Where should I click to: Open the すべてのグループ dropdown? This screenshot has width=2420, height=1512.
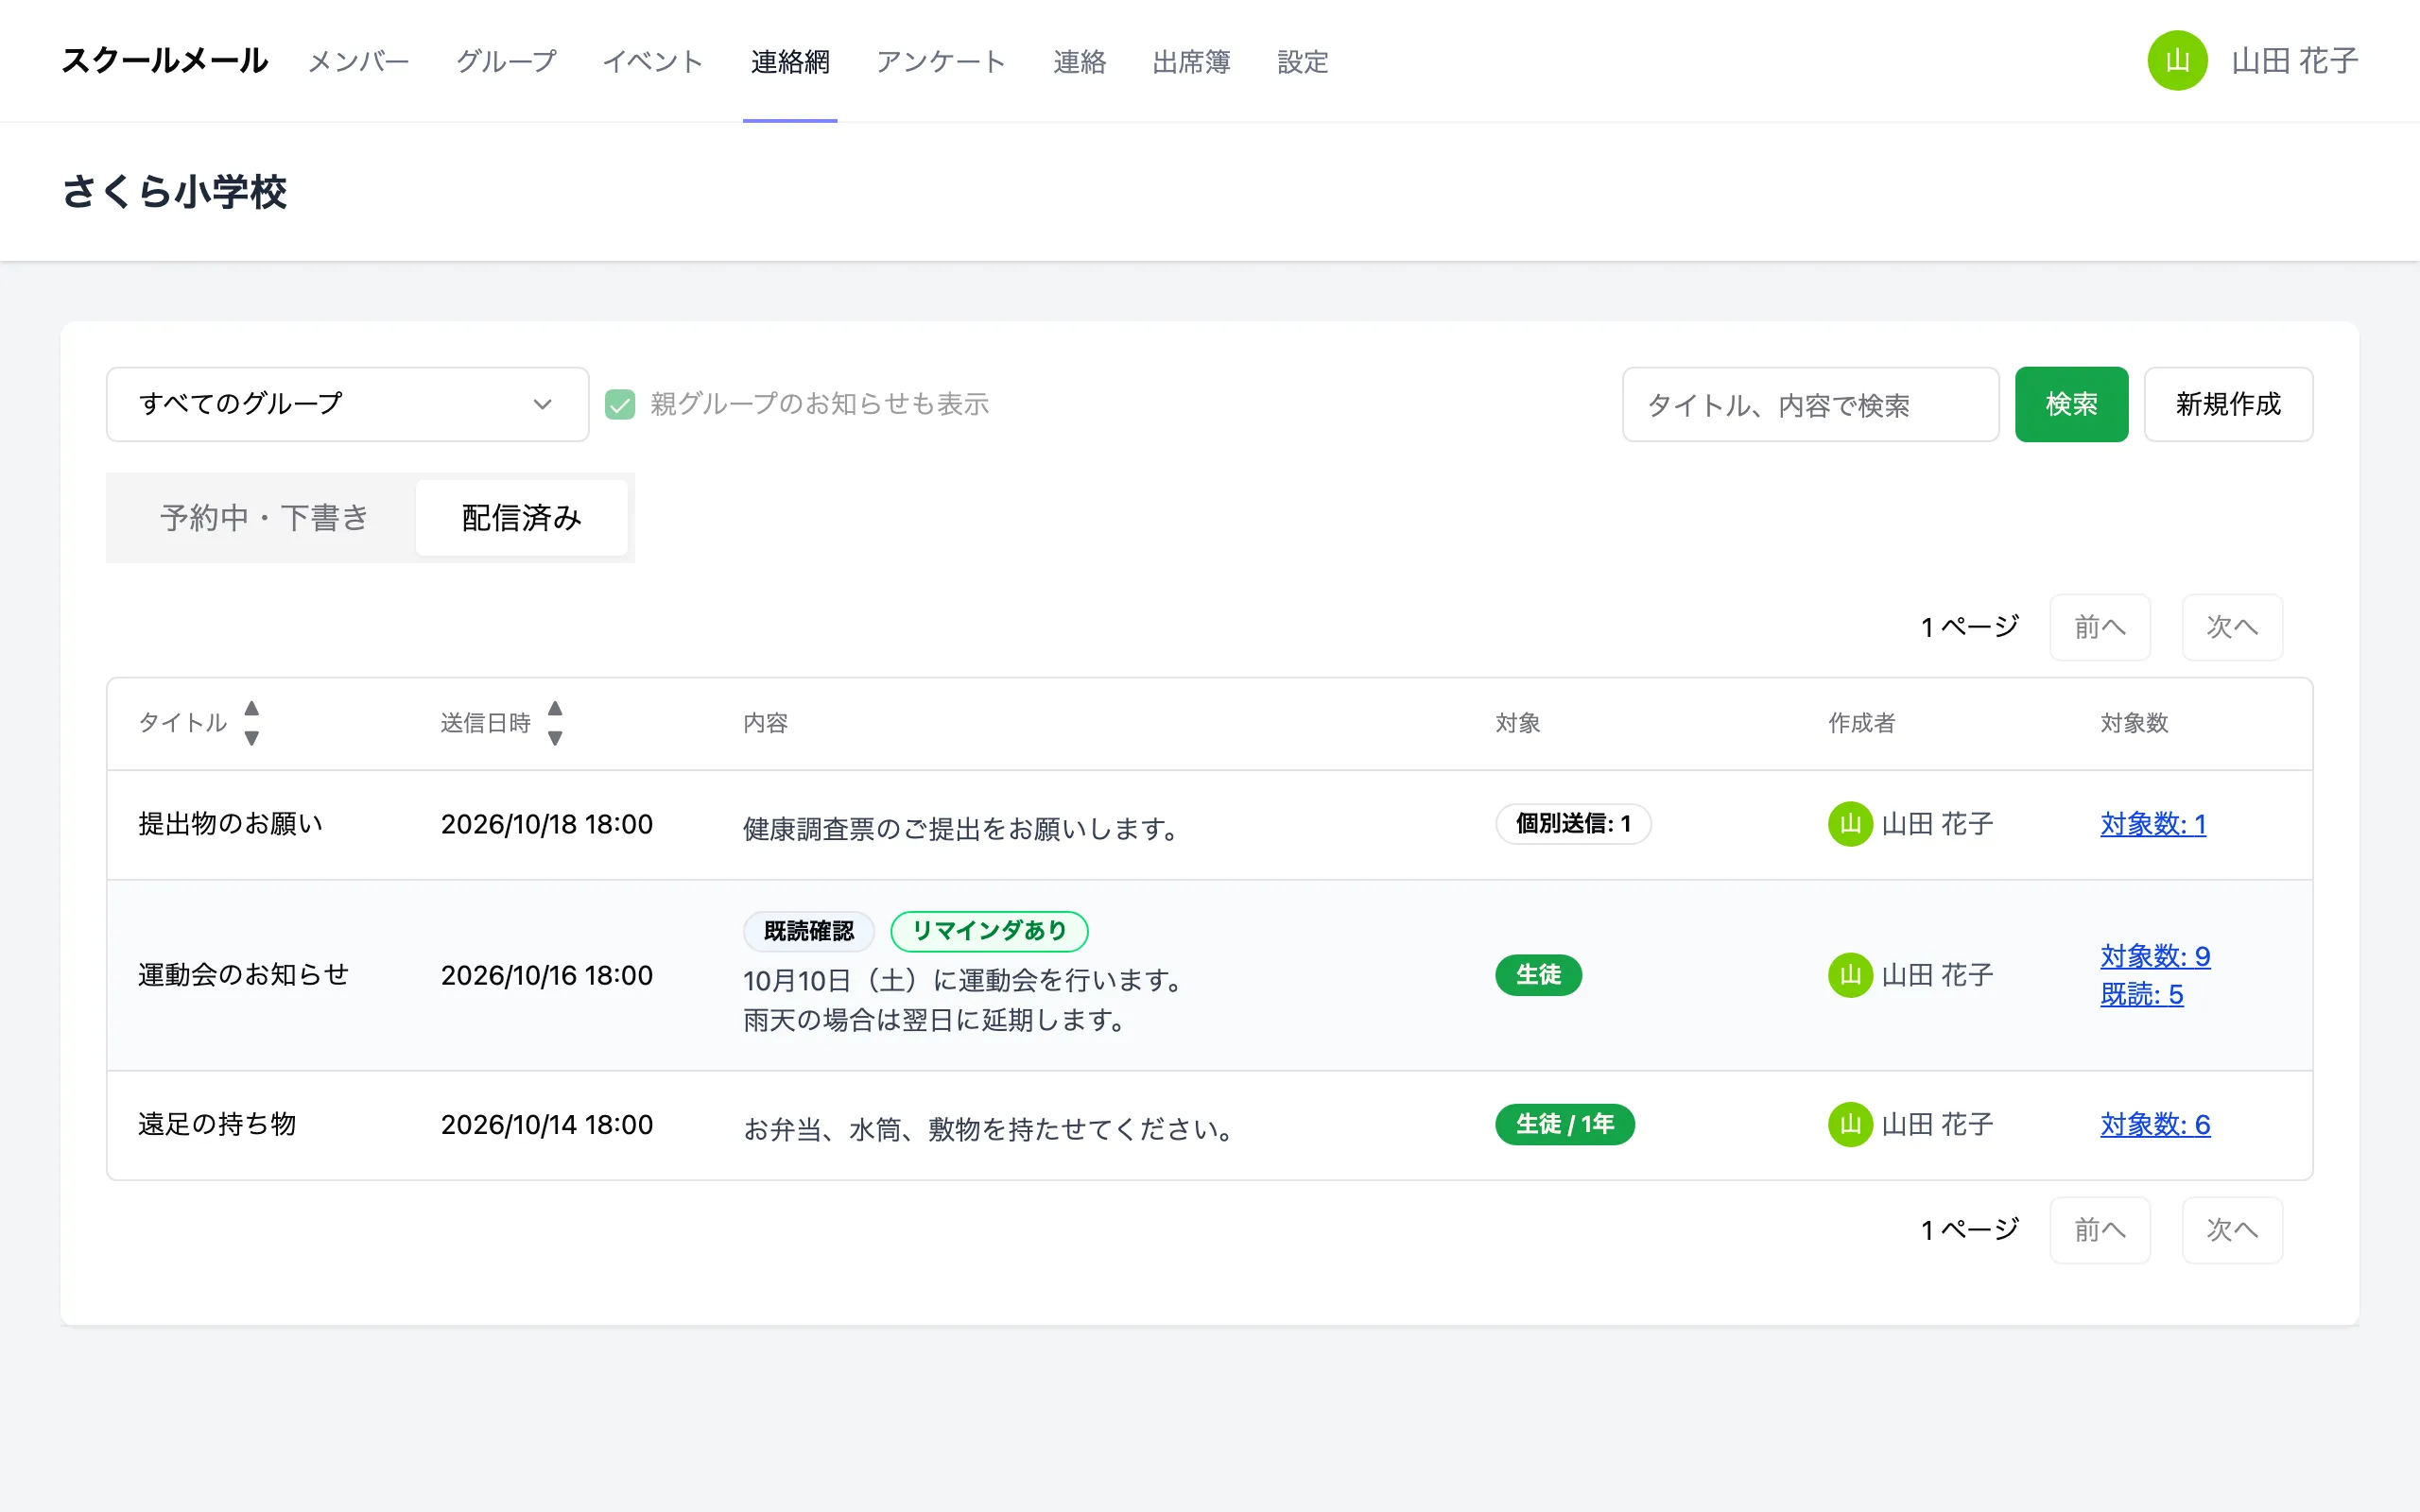click(347, 404)
